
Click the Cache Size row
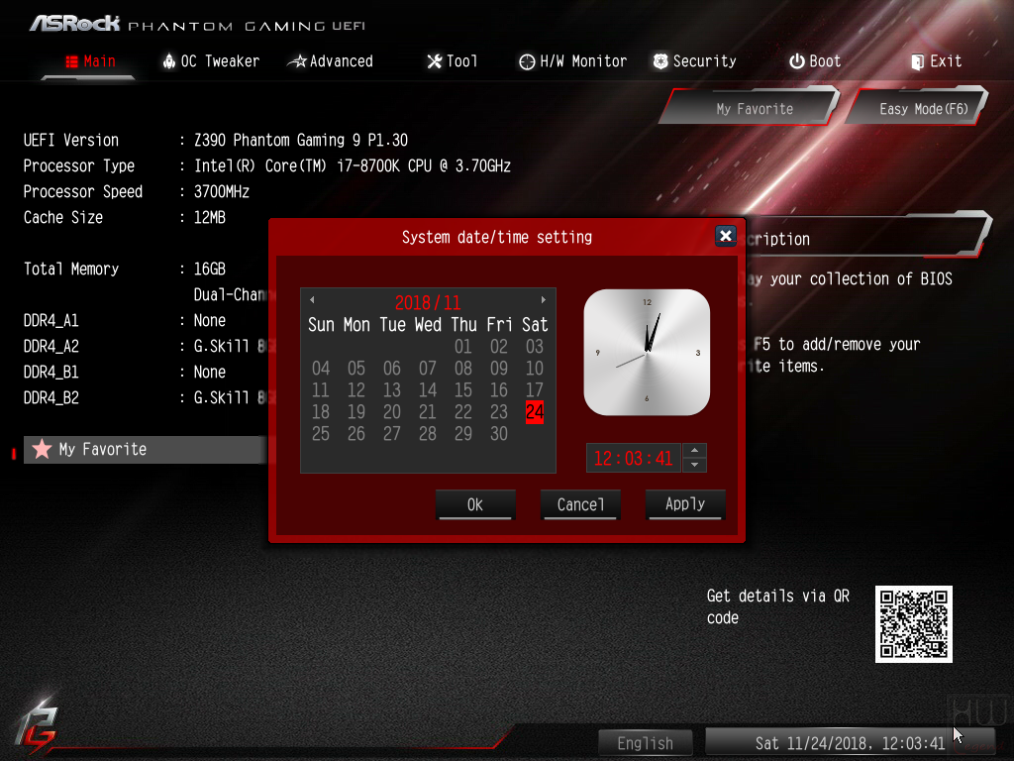(x=125, y=217)
